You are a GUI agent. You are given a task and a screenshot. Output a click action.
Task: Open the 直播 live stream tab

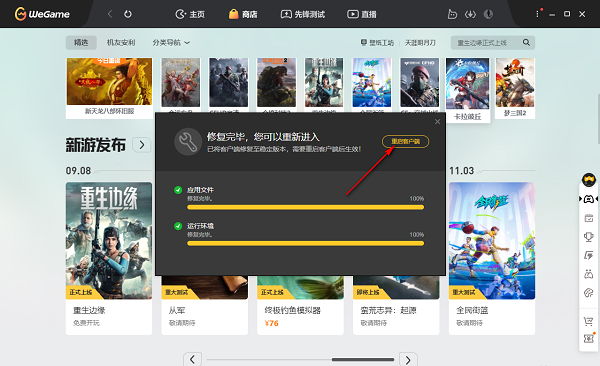pos(362,14)
